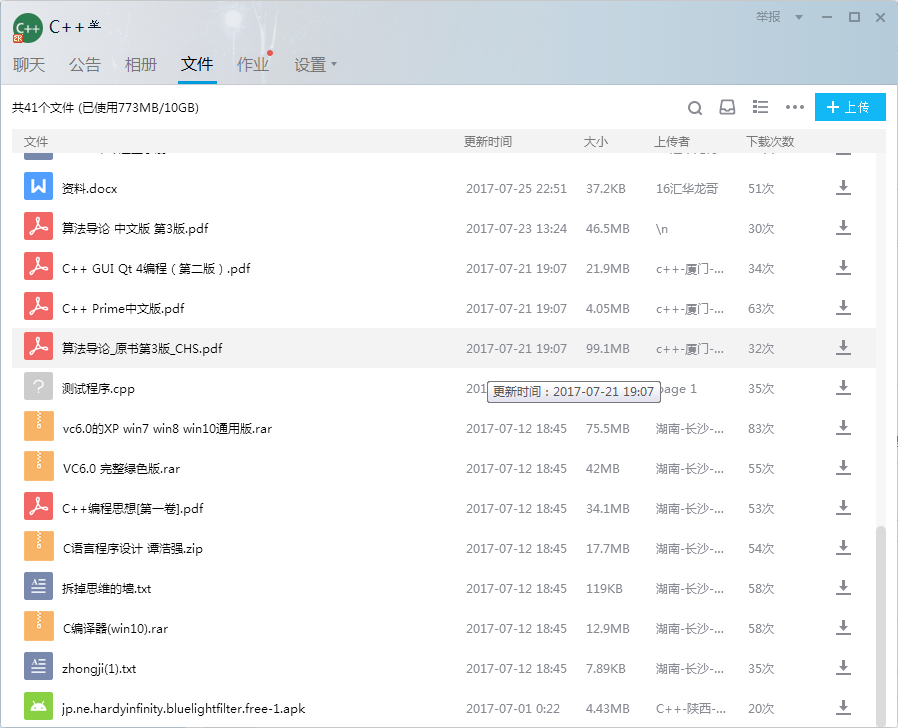Download VC6.0 完整绿色版.rar
Image resolution: width=898 pixels, height=728 pixels.
(843, 468)
